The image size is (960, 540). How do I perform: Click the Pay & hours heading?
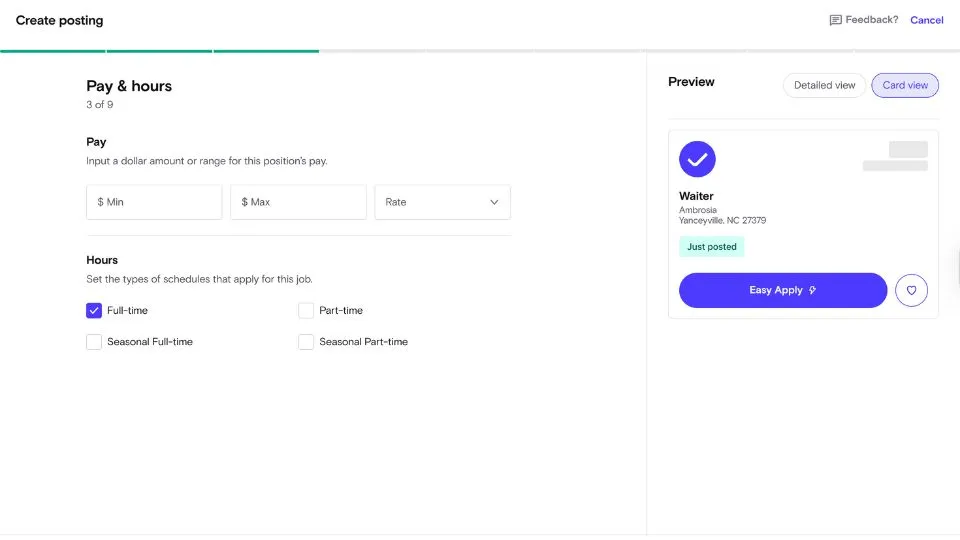tap(129, 86)
